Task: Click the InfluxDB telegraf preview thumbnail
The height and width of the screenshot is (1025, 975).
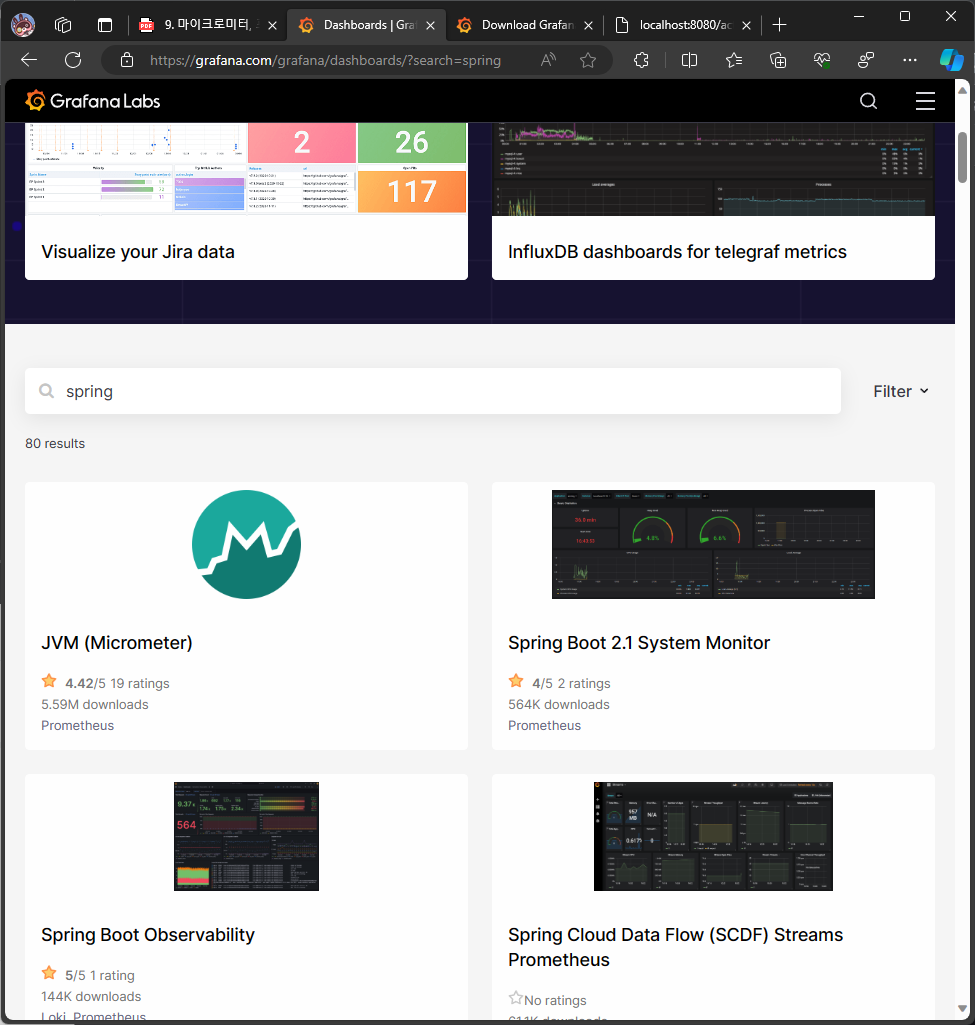Action: coord(713,169)
